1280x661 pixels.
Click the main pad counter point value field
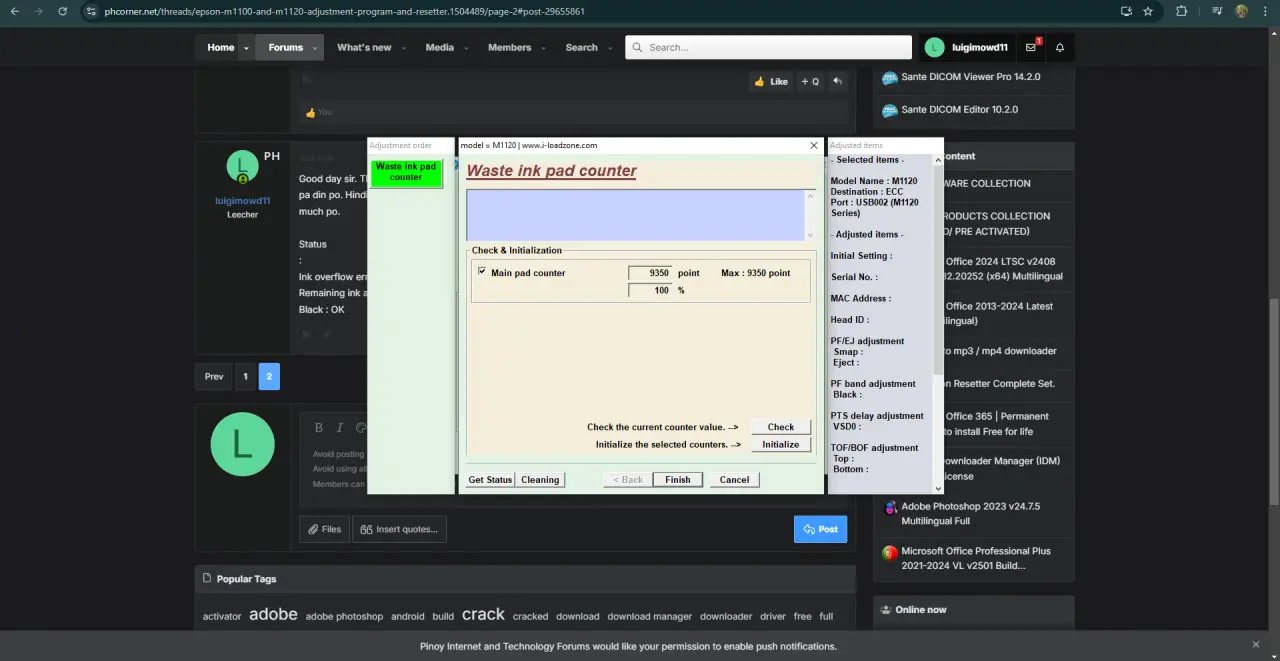(650, 273)
